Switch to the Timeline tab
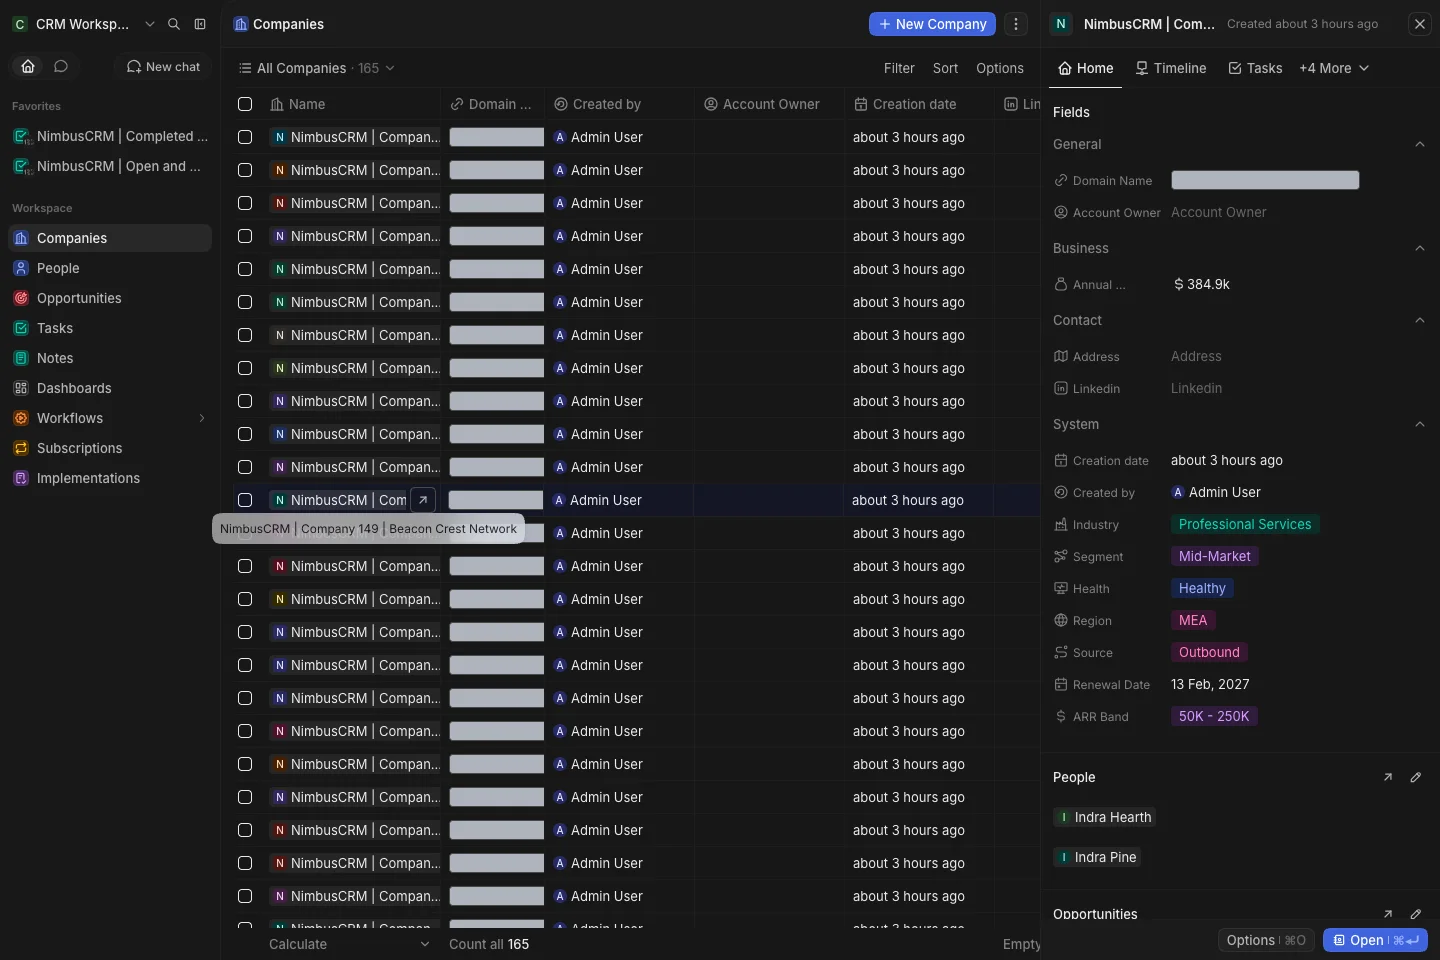 [1170, 68]
